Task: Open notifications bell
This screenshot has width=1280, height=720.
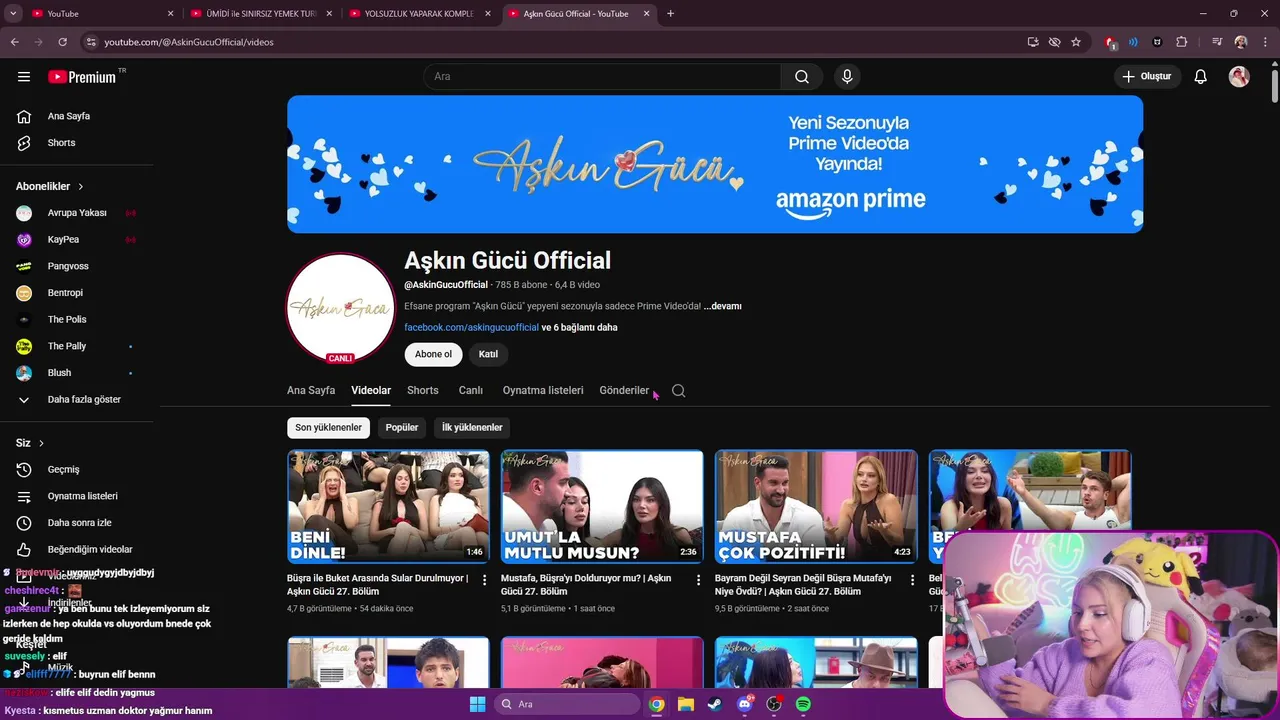Action: pyautogui.click(x=1201, y=77)
